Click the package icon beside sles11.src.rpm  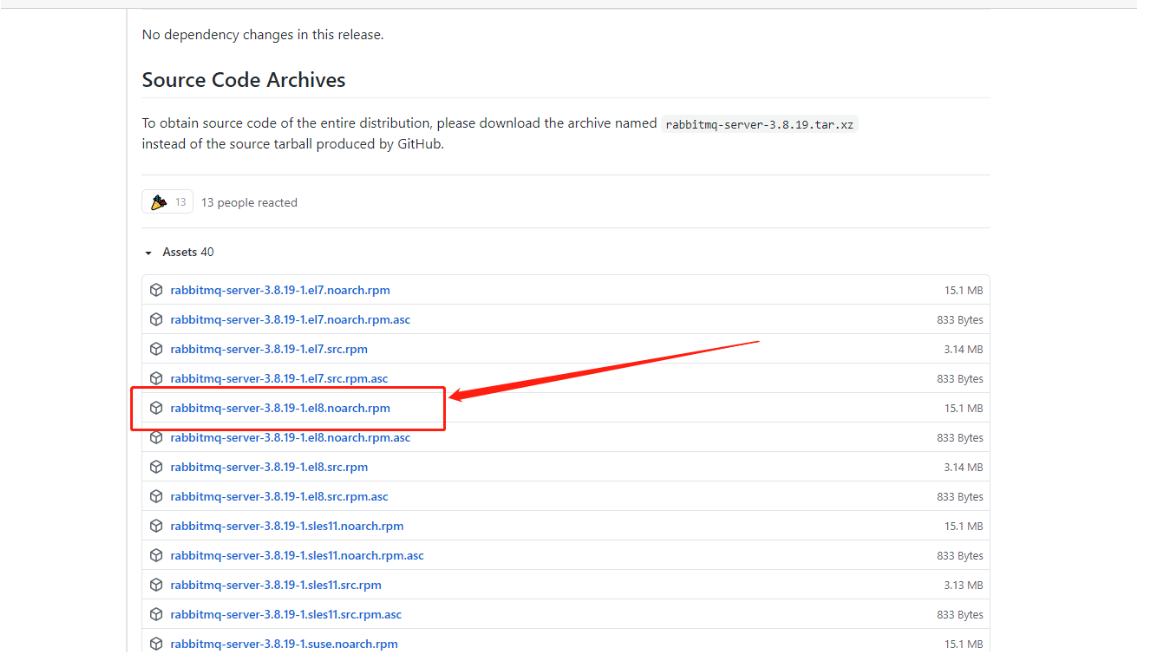156,585
